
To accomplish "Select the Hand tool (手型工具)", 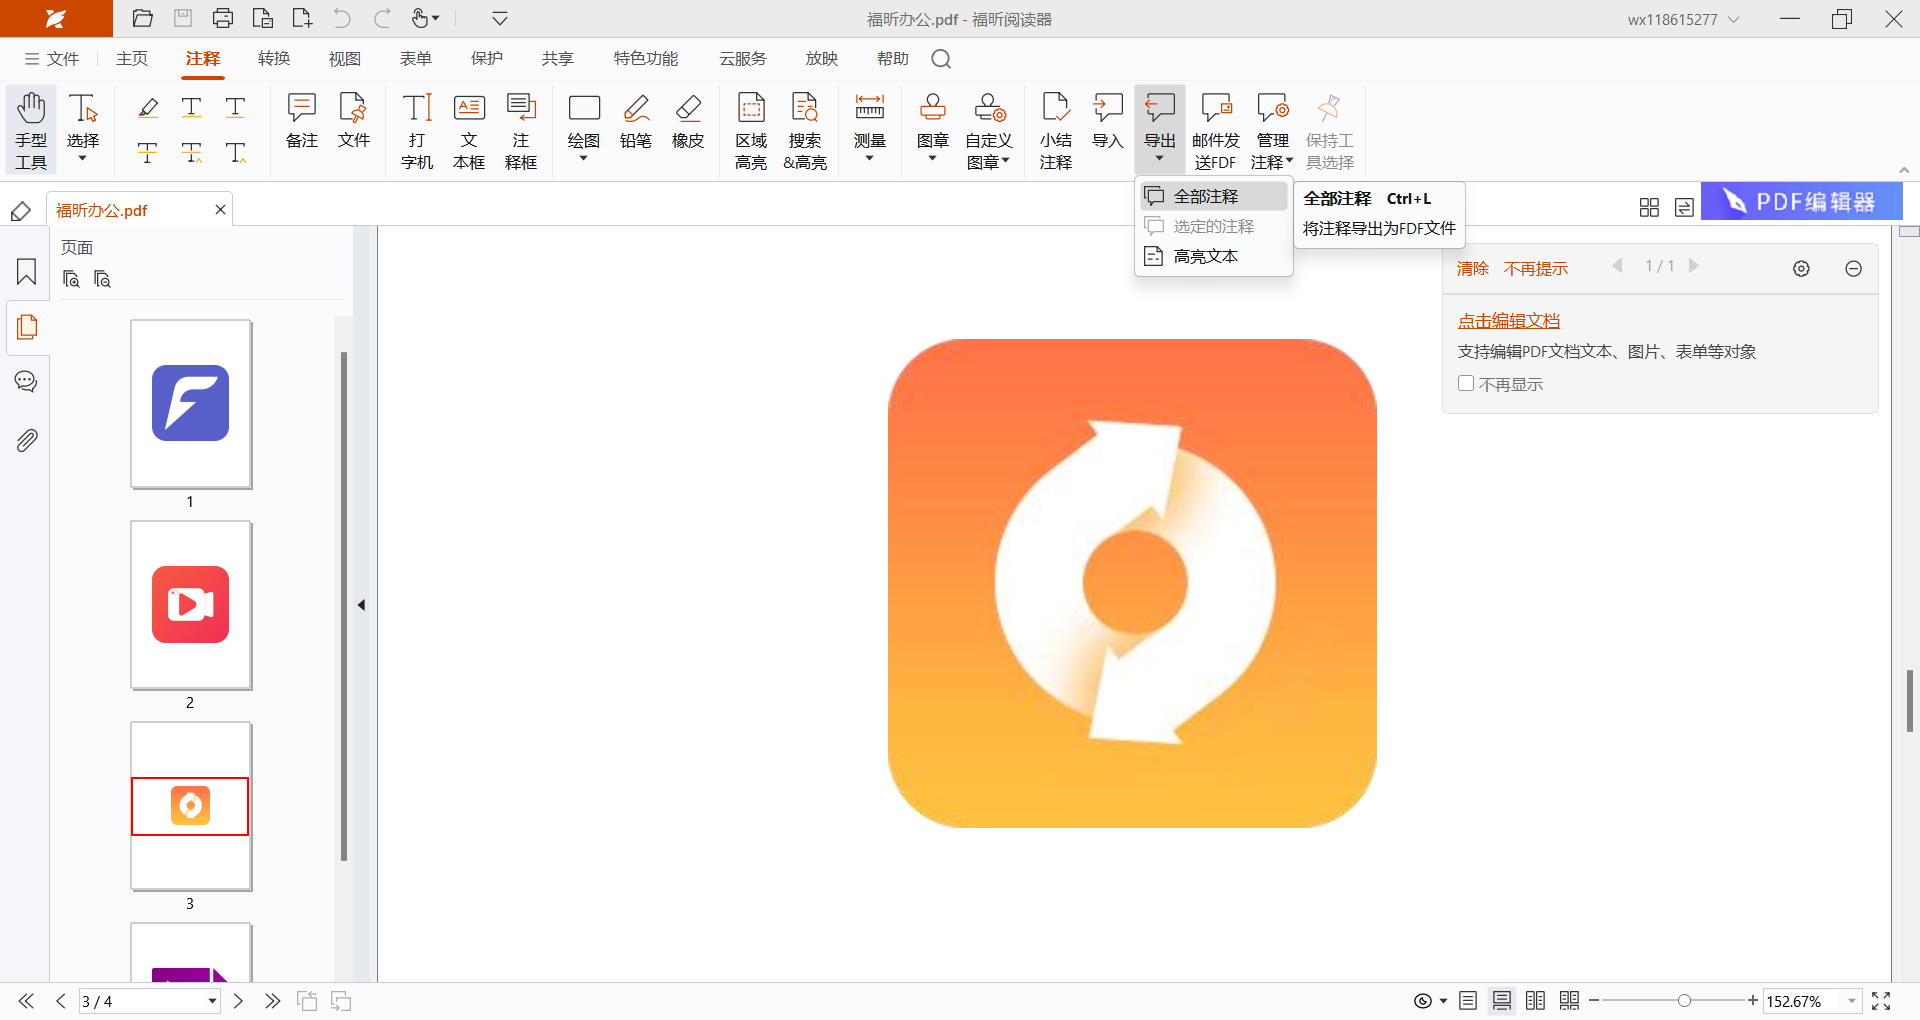I will [x=31, y=130].
